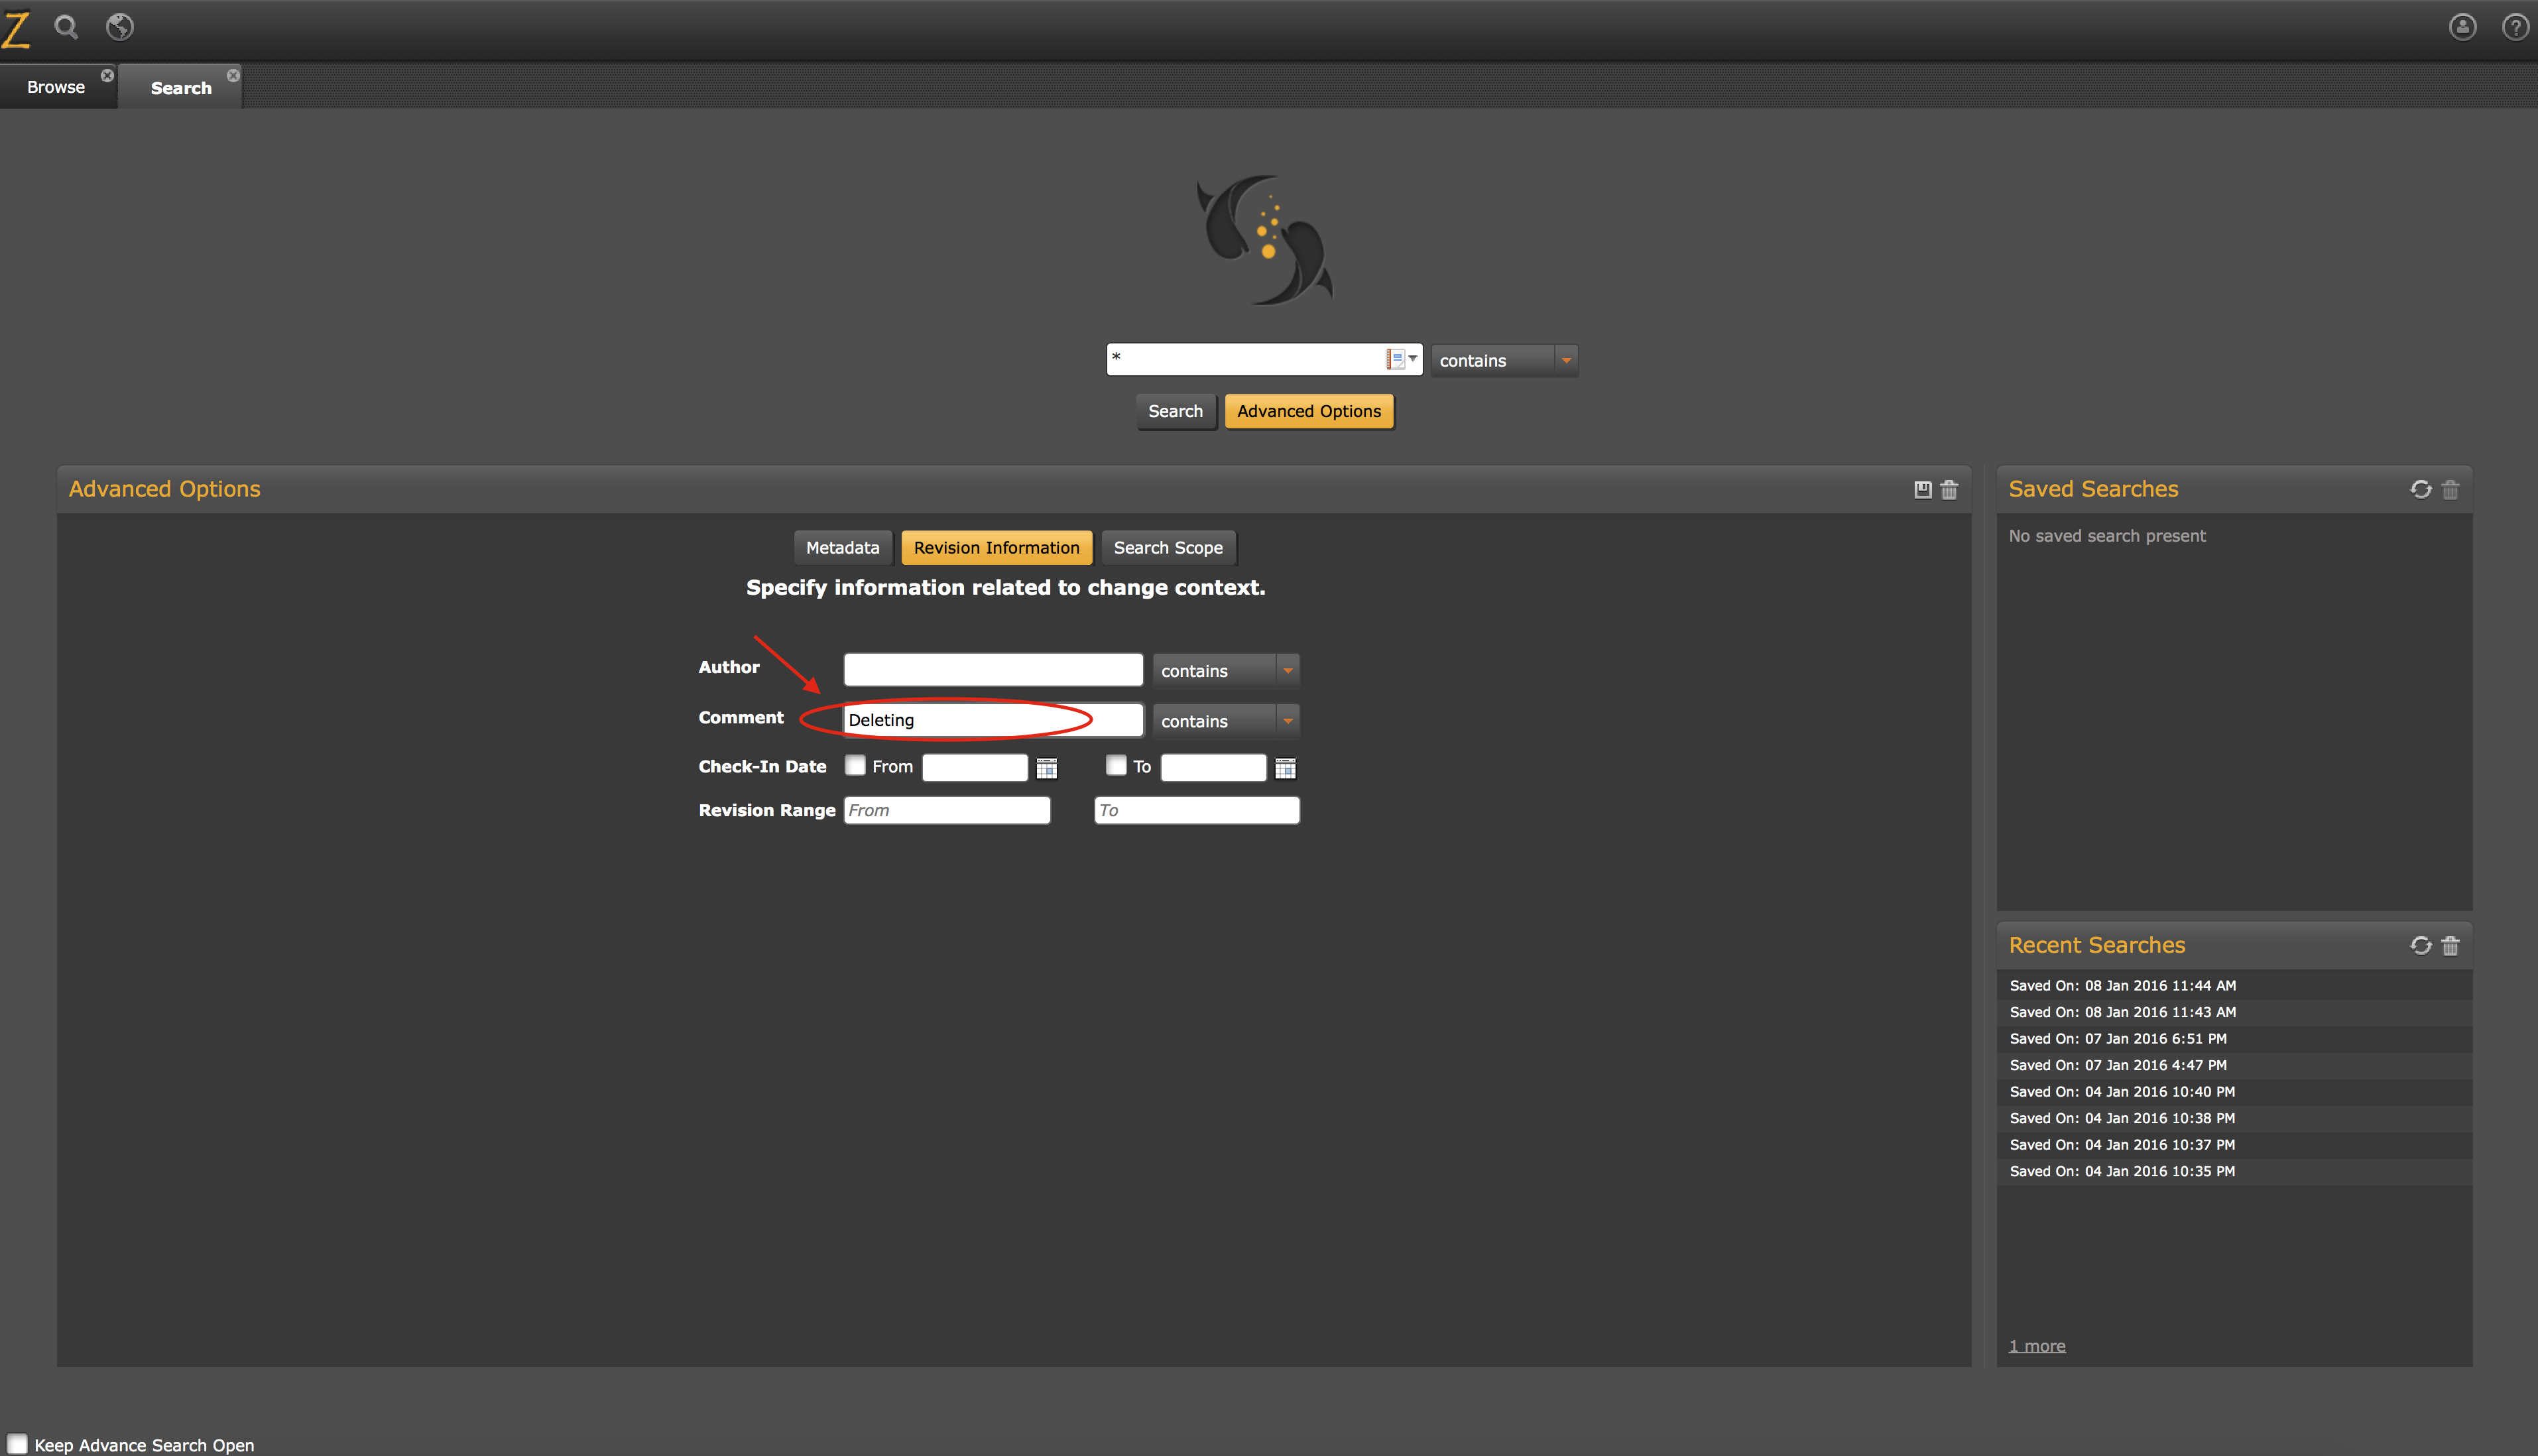The height and width of the screenshot is (1456, 2538).
Task: Refresh the Saved Searches panel
Action: click(2420, 489)
